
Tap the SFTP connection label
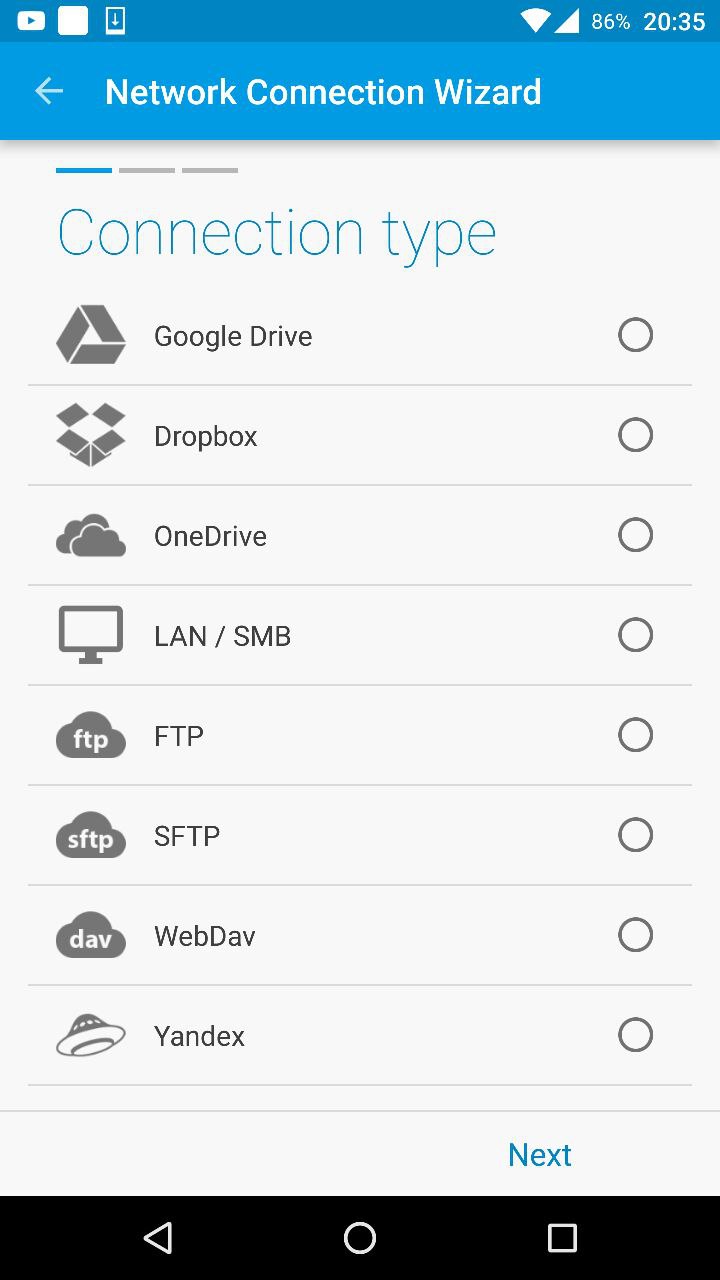[187, 836]
